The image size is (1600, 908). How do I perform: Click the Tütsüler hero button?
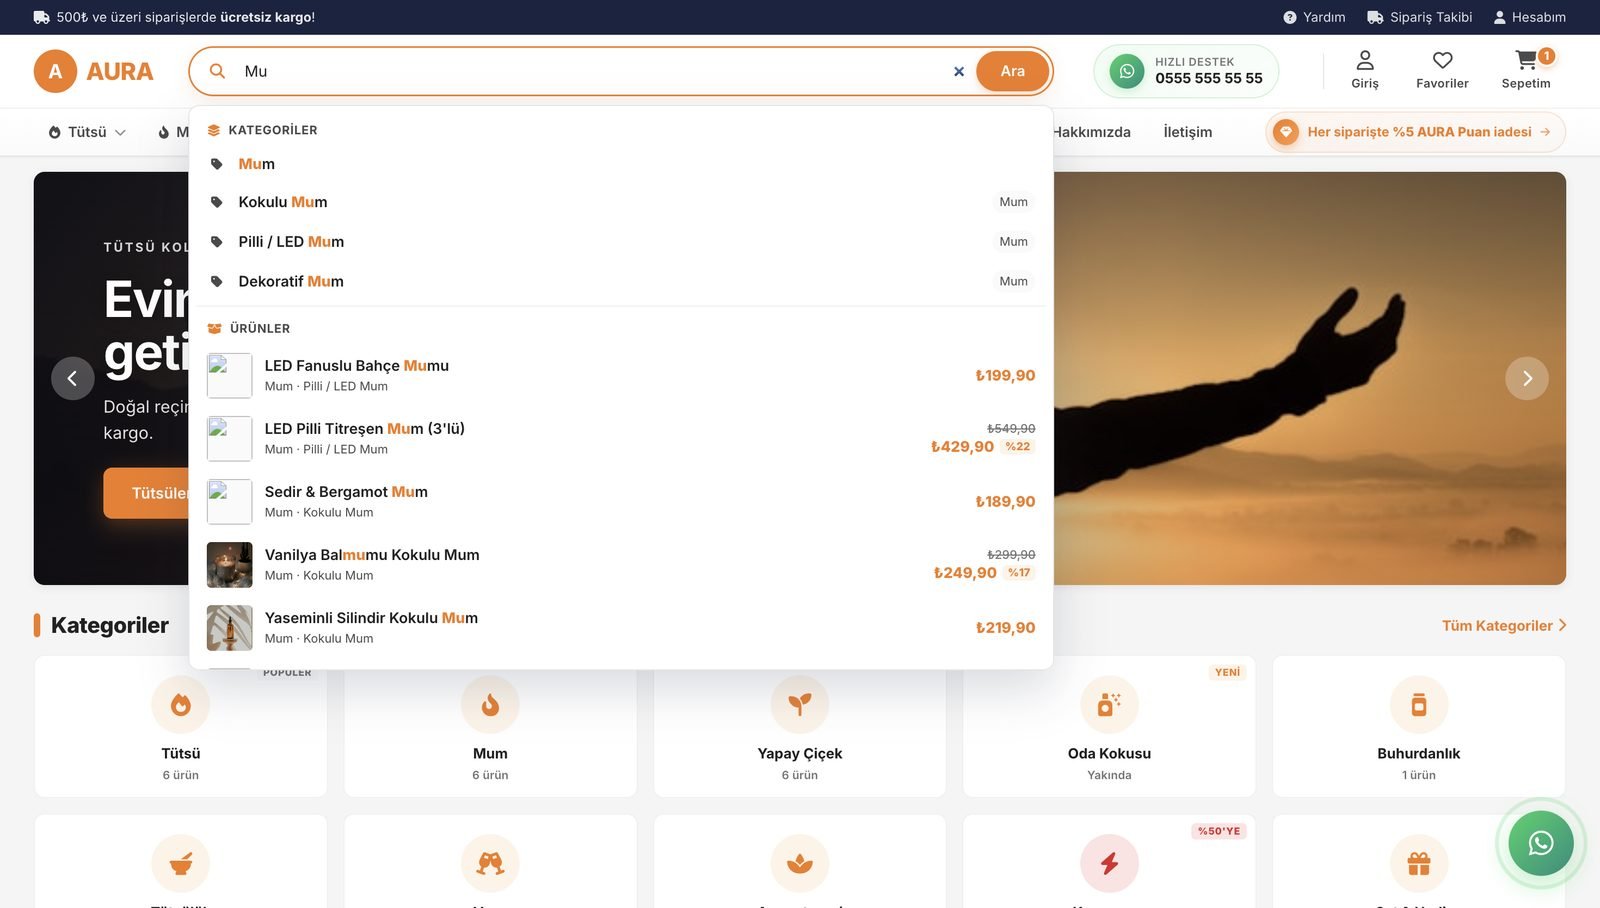point(146,493)
